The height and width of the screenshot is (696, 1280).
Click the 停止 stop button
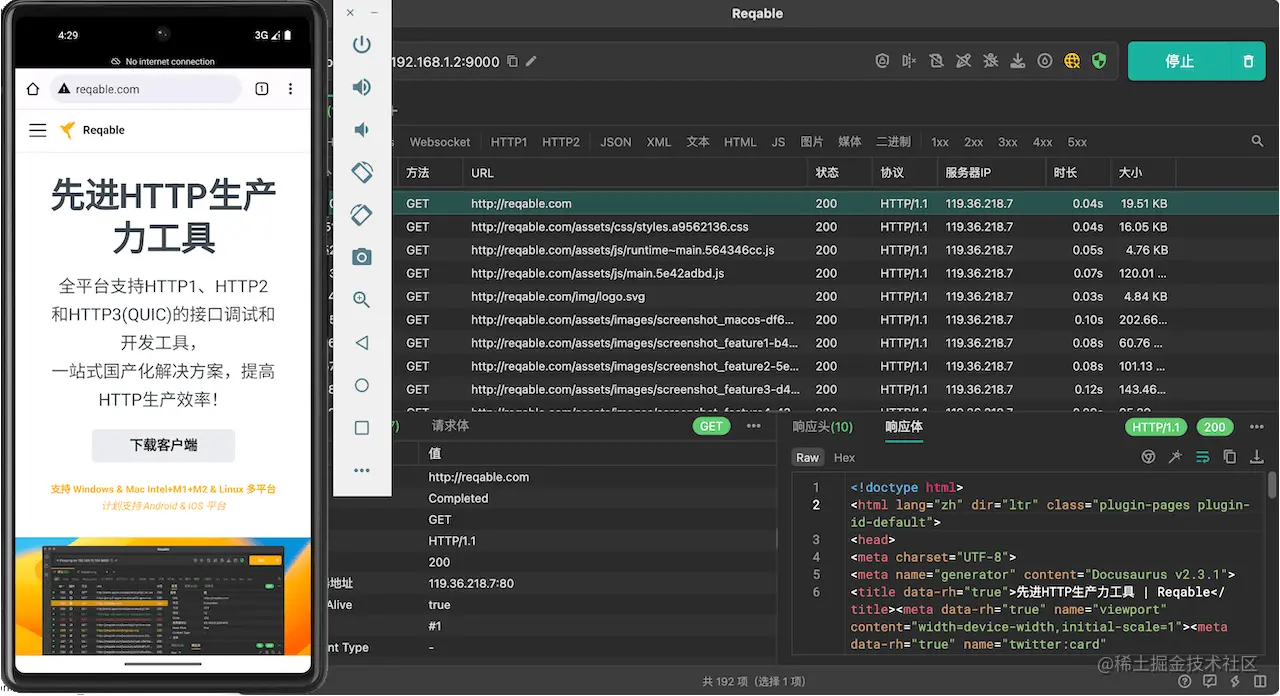pyautogui.click(x=1179, y=61)
